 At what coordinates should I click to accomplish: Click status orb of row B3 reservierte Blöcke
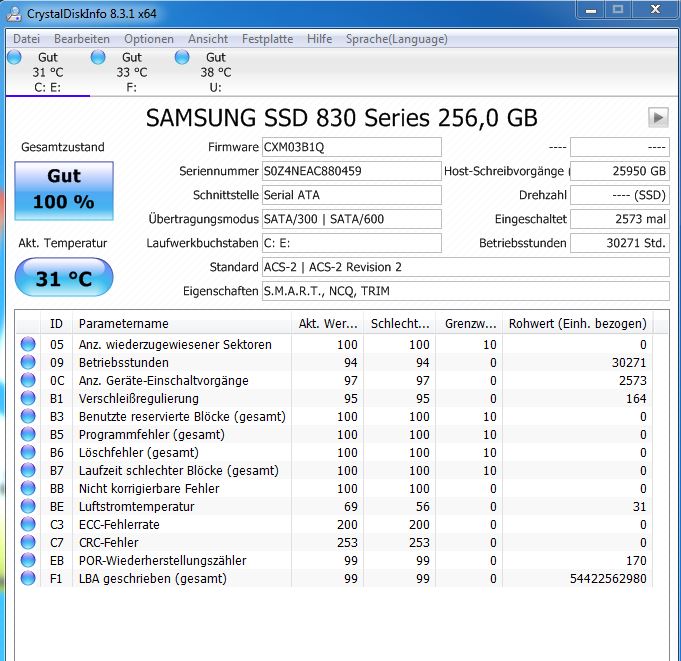point(28,416)
